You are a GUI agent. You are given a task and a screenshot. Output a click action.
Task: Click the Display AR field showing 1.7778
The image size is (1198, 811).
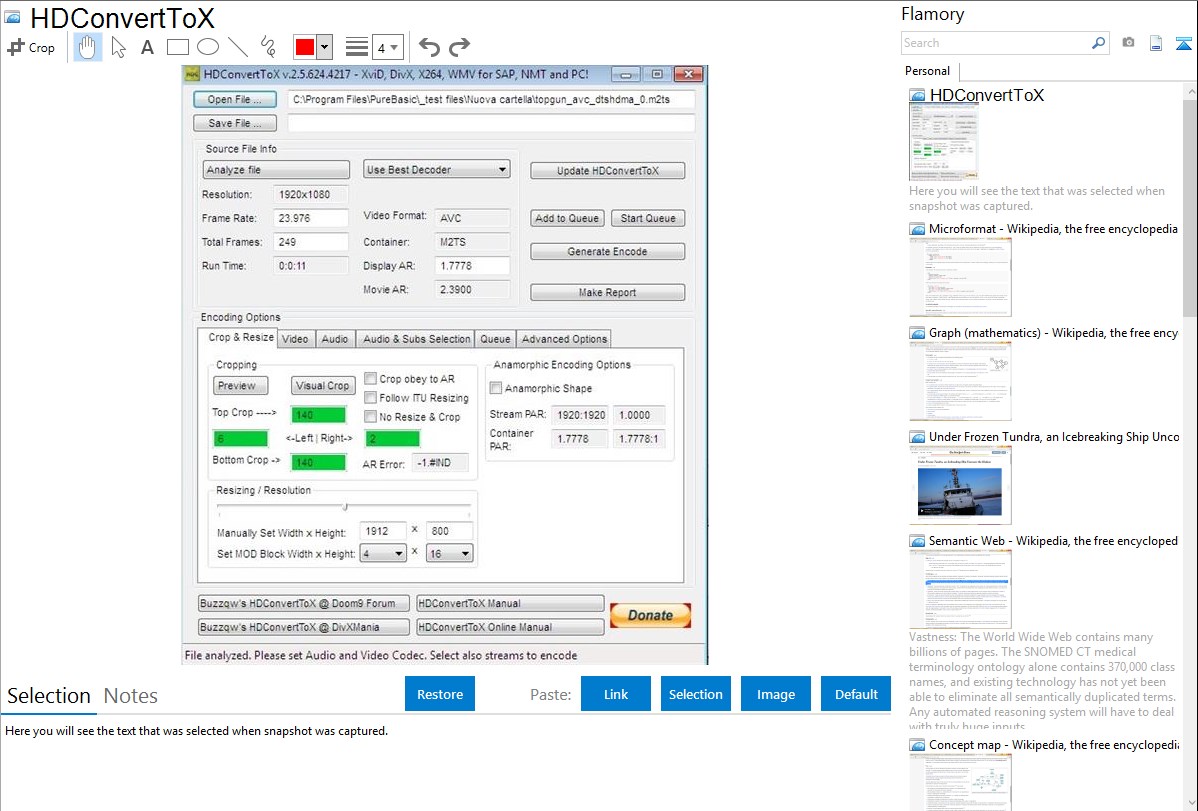[x=472, y=265]
